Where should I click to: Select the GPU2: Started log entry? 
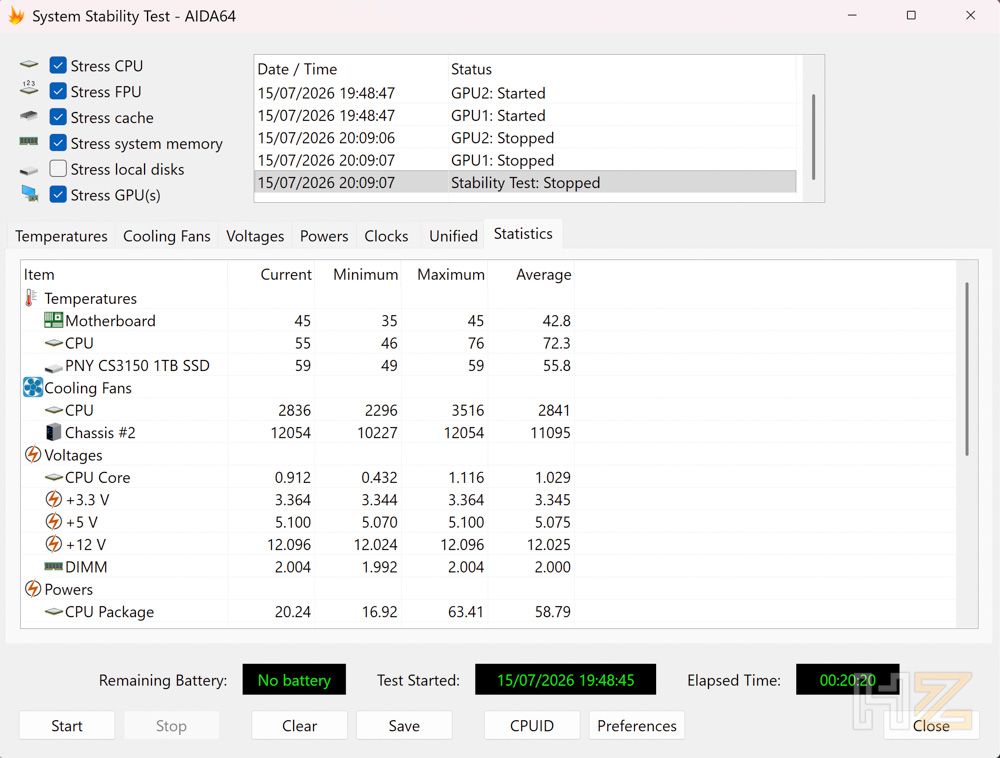point(526,93)
